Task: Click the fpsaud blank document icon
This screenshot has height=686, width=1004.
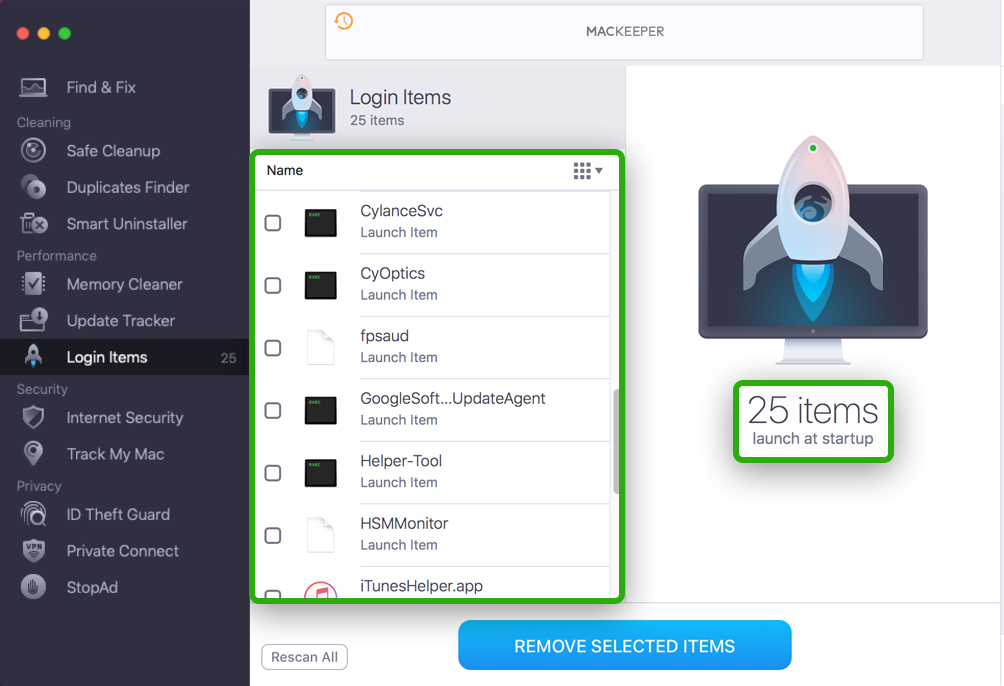Action: click(320, 348)
